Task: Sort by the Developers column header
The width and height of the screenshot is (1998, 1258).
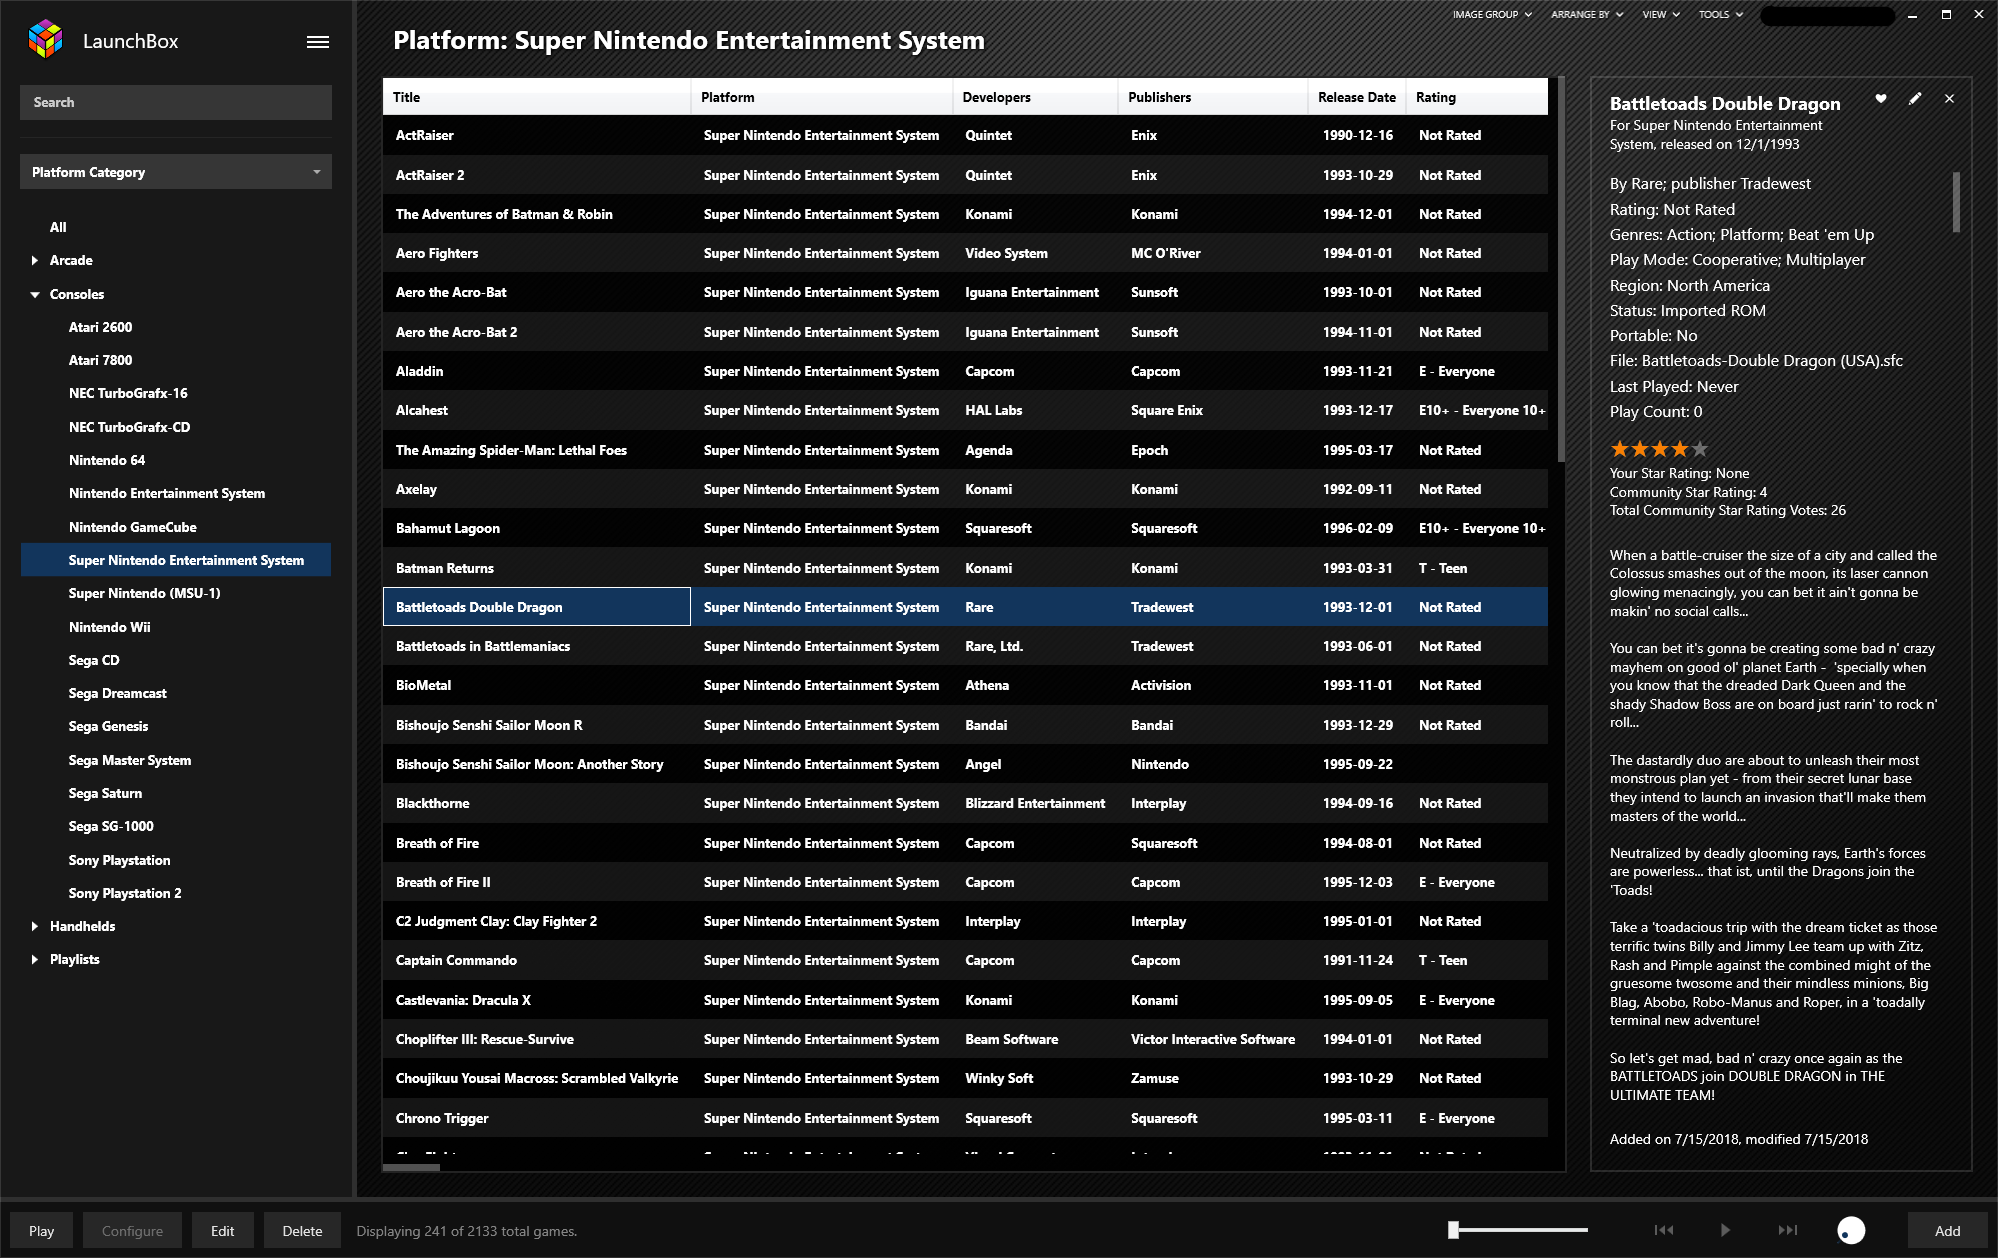Action: [x=1035, y=97]
